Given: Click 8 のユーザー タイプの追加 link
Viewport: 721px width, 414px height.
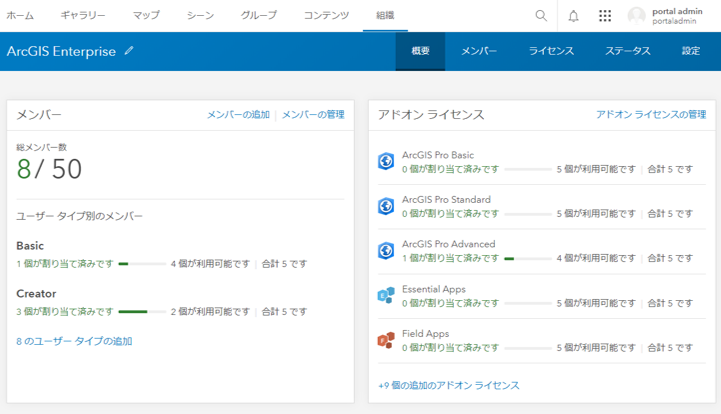Looking at the screenshot, I should click(x=74, y=341).
